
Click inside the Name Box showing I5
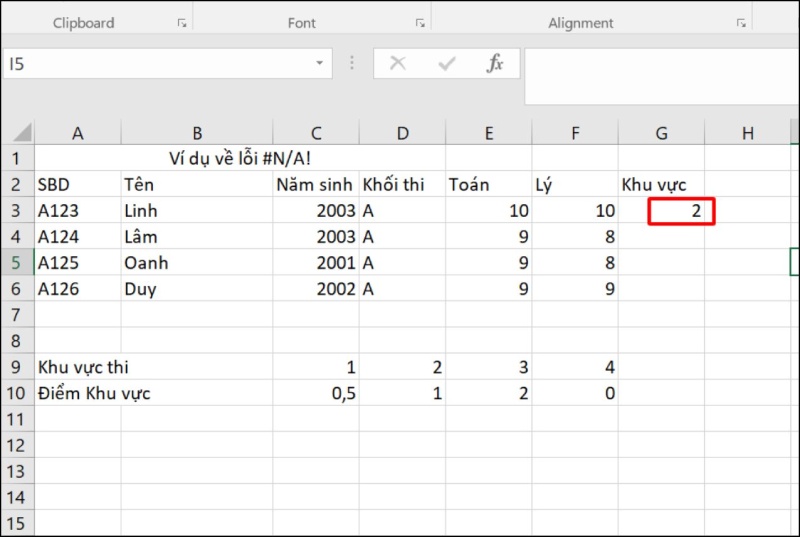click(x=150, y=64)
